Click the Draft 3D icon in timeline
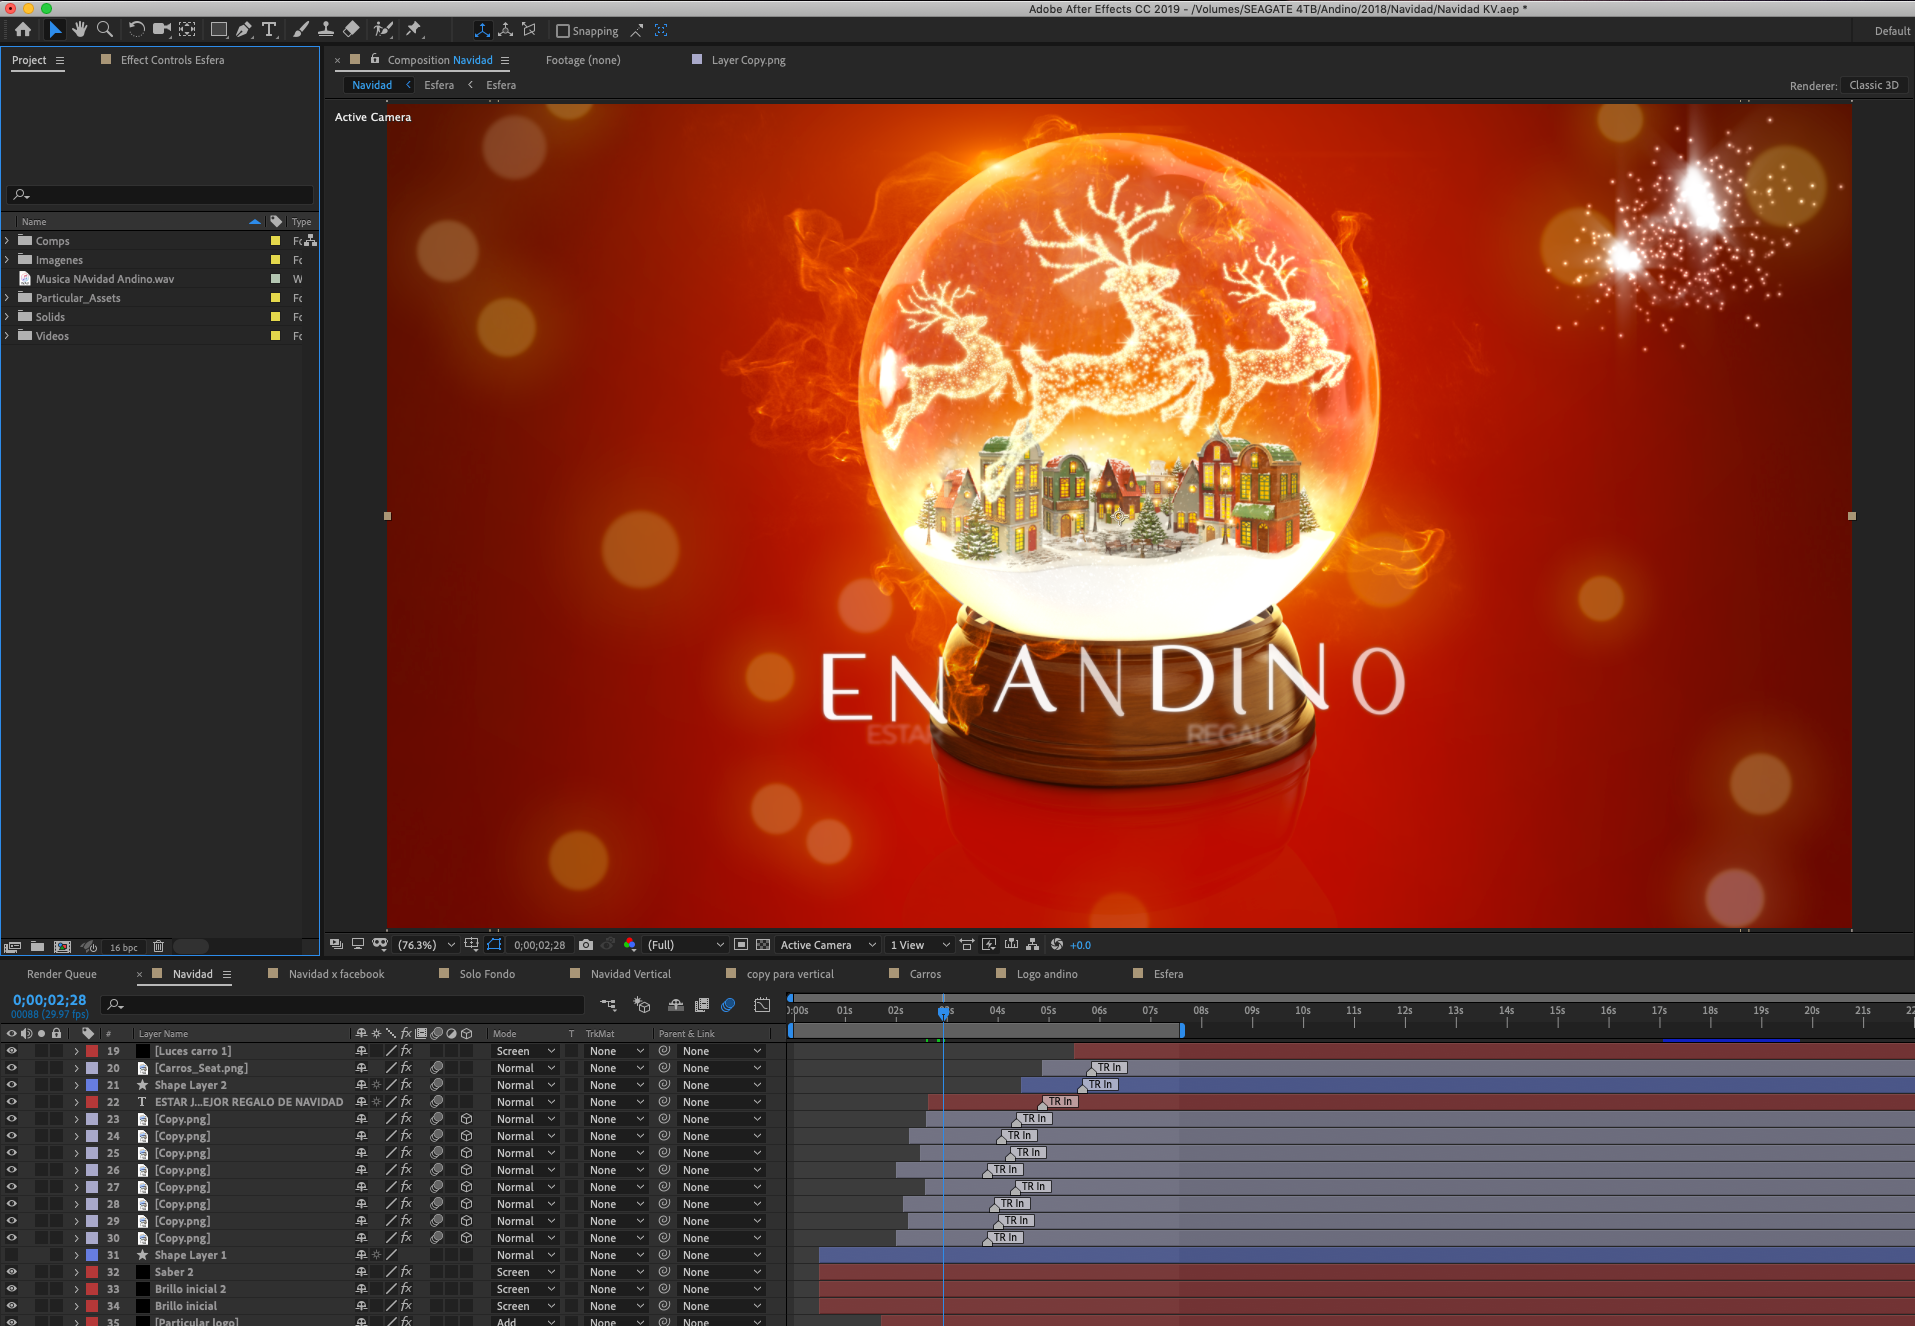The image size is (1915, 1326). (642, 1005)
